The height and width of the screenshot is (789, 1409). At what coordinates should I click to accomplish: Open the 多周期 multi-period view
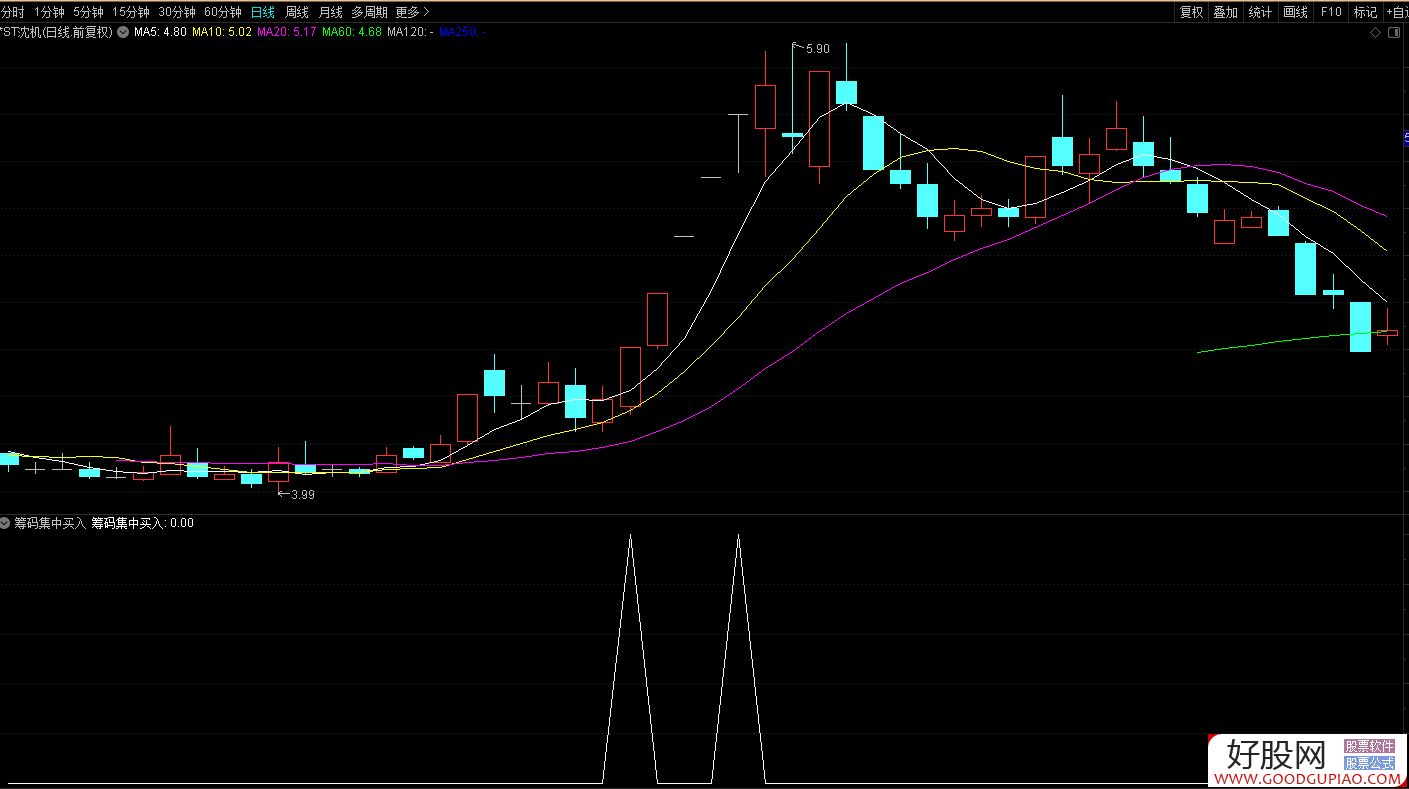(369, 12)
